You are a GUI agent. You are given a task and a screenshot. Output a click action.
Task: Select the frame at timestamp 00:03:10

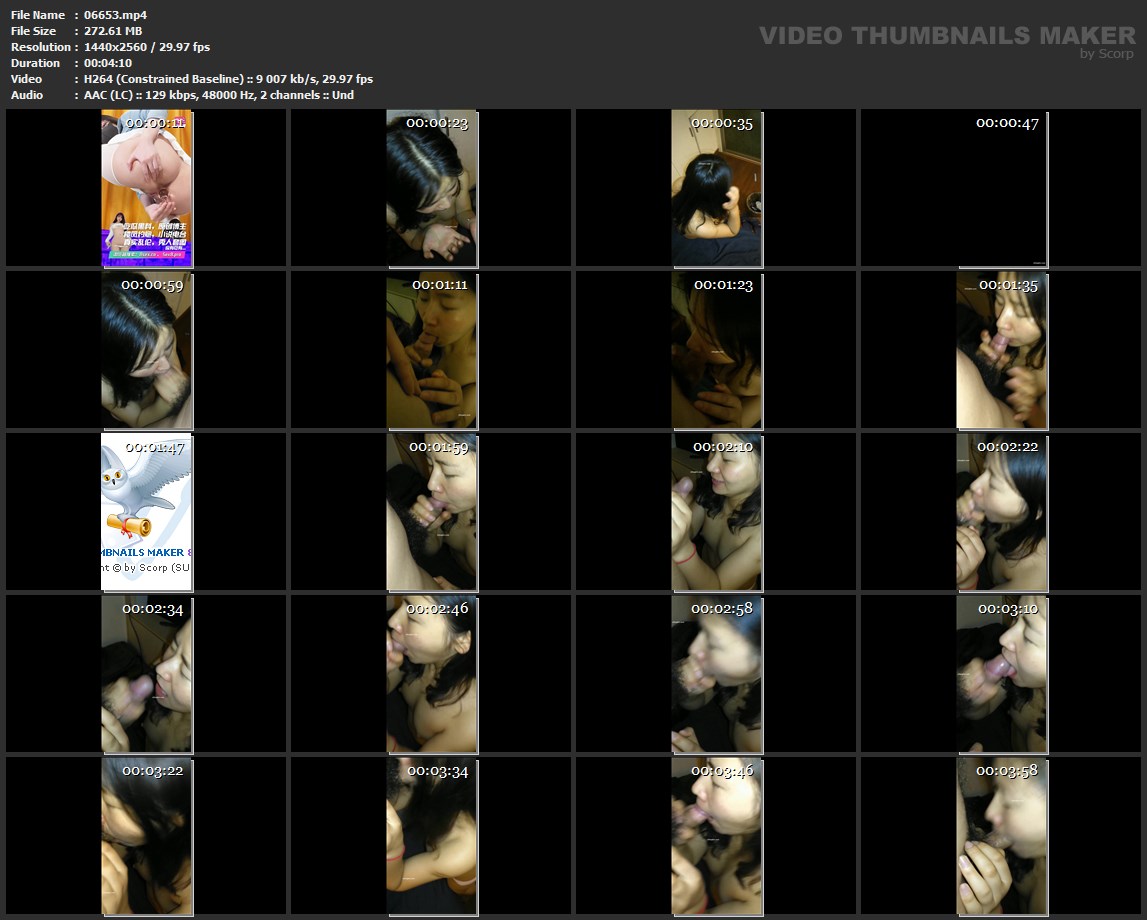coord(1001,674)
